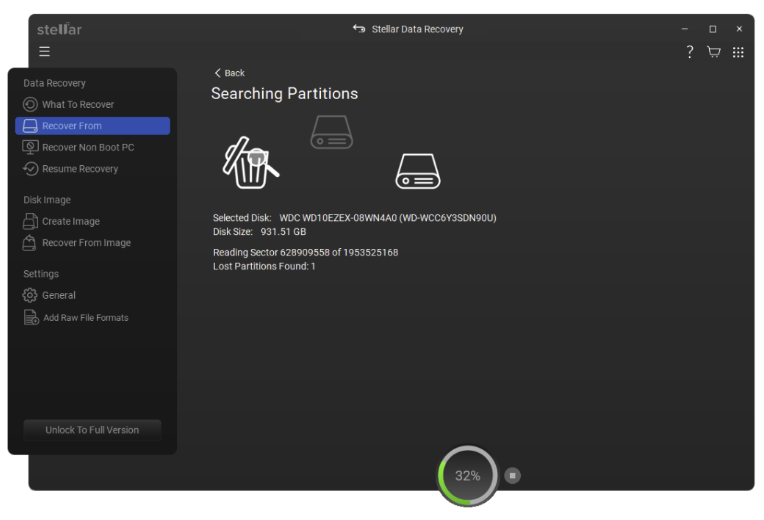Select Recover From in sidebar
The width and height of the screenshot is (764, 520).
coord(92,126)
